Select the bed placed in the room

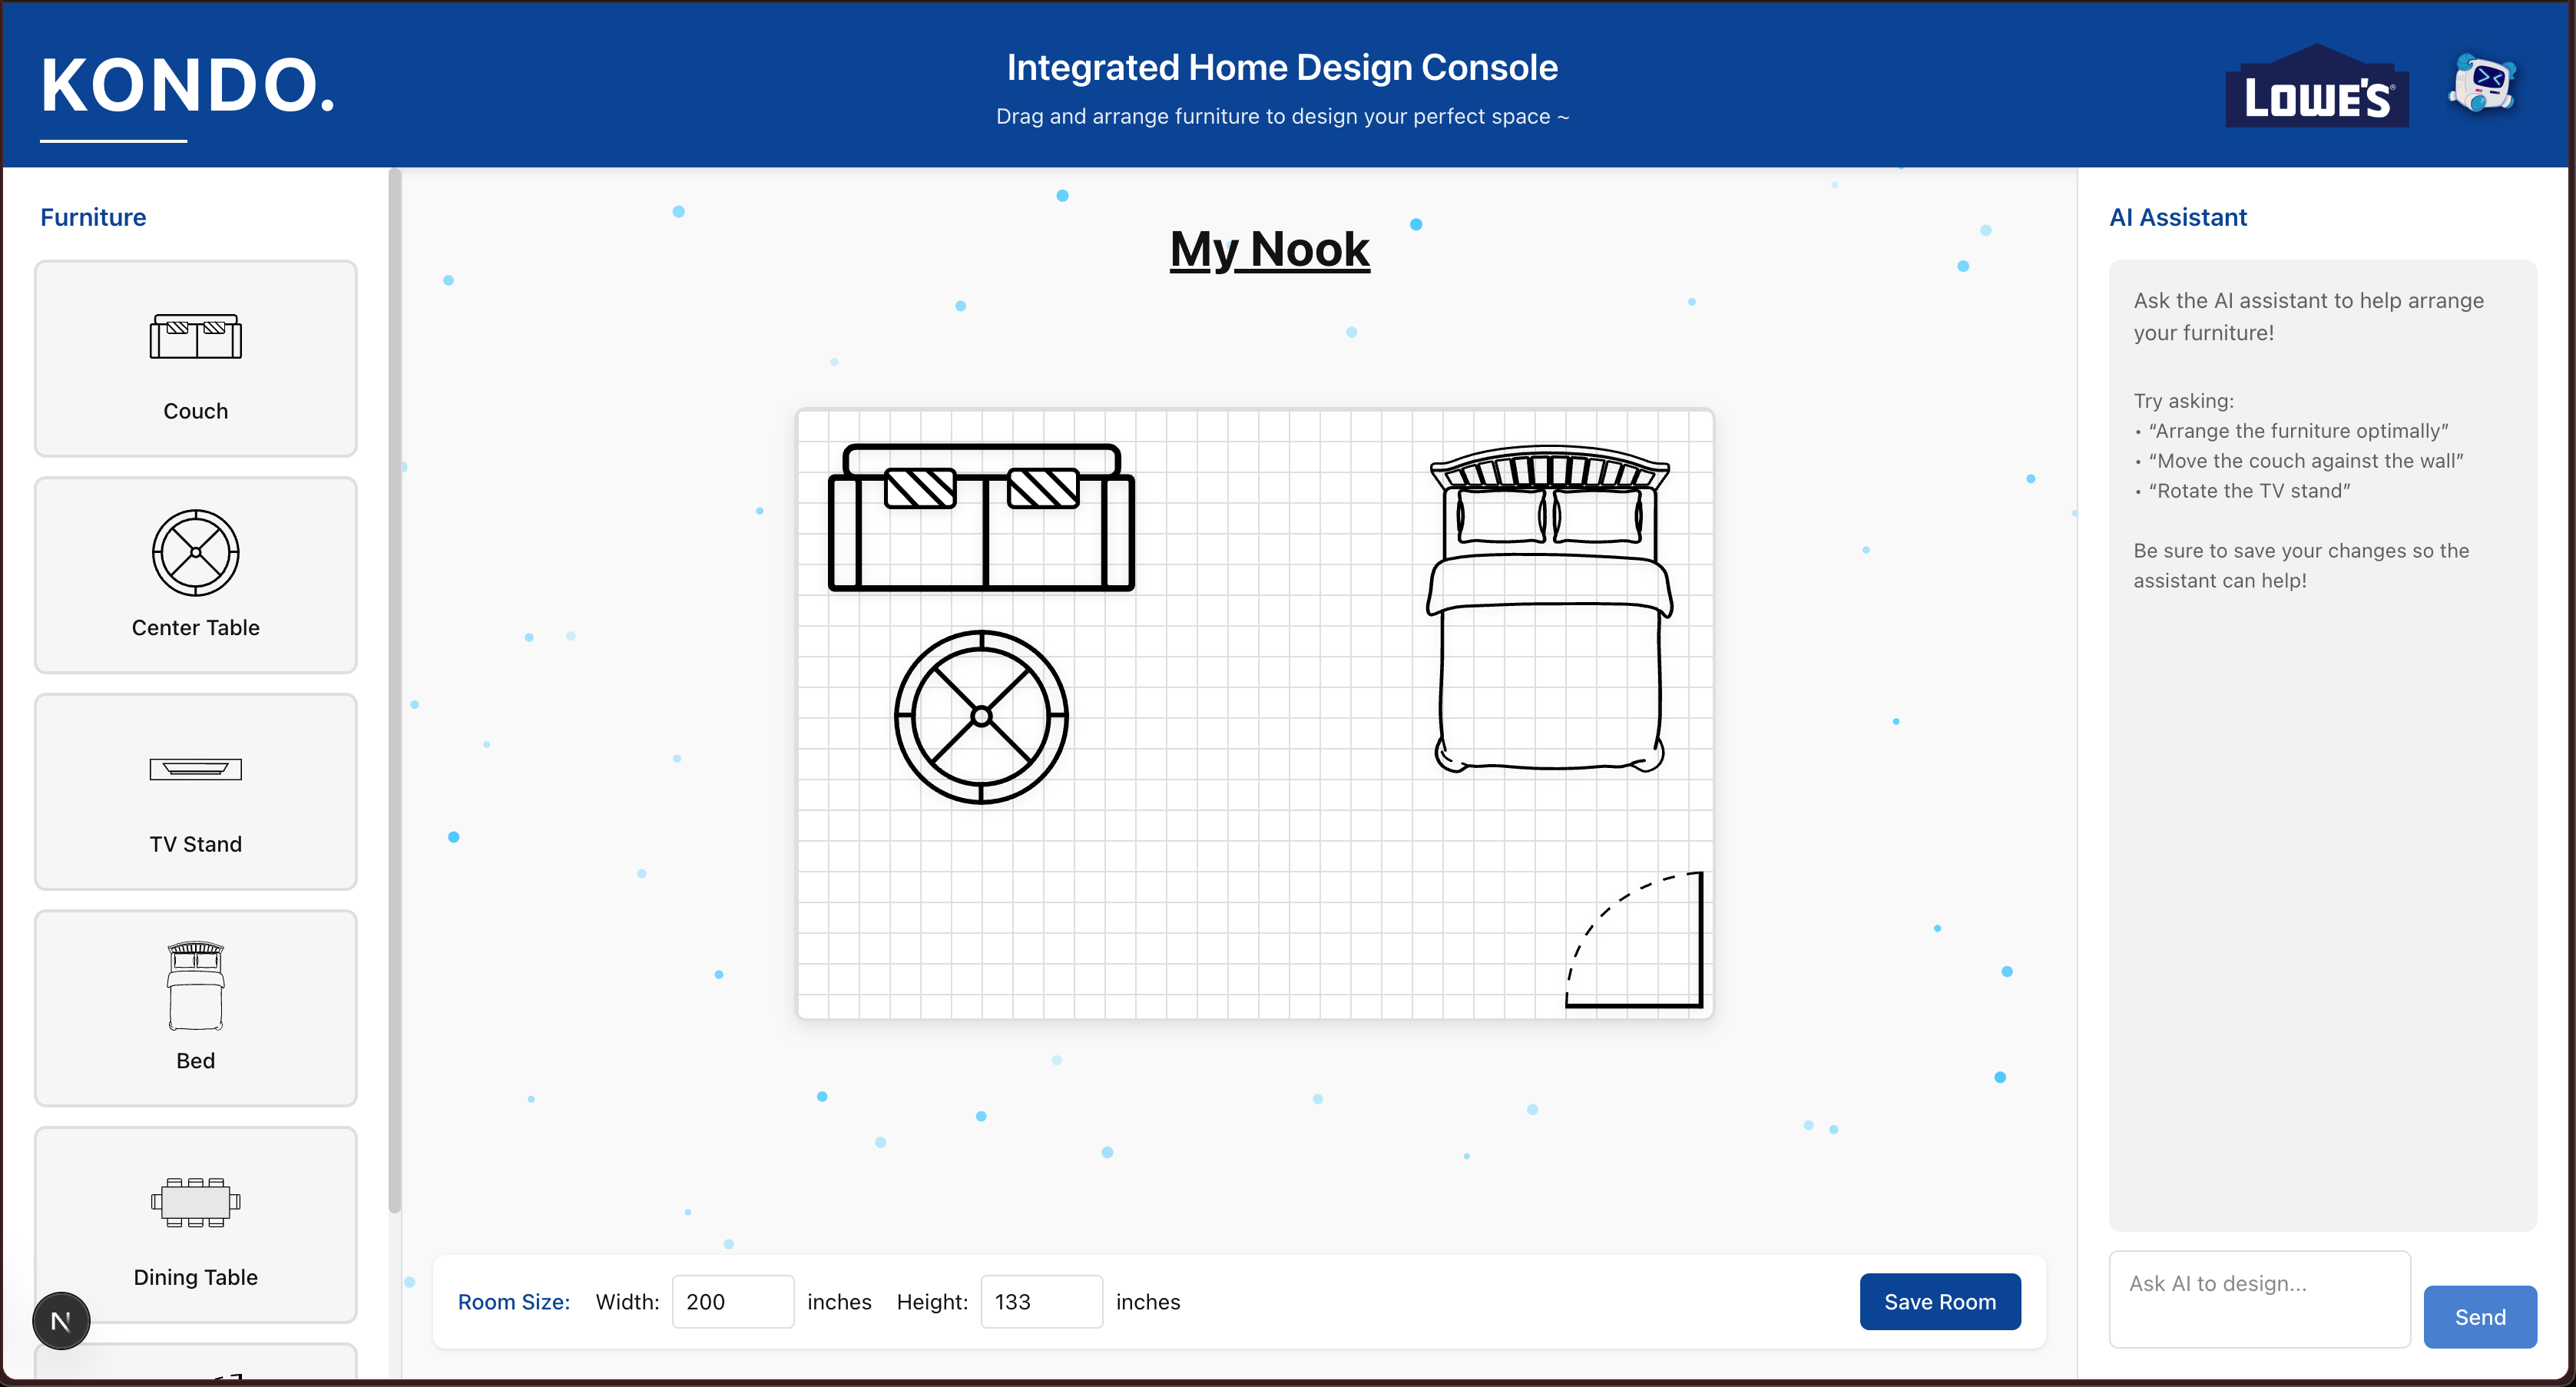1549,610
